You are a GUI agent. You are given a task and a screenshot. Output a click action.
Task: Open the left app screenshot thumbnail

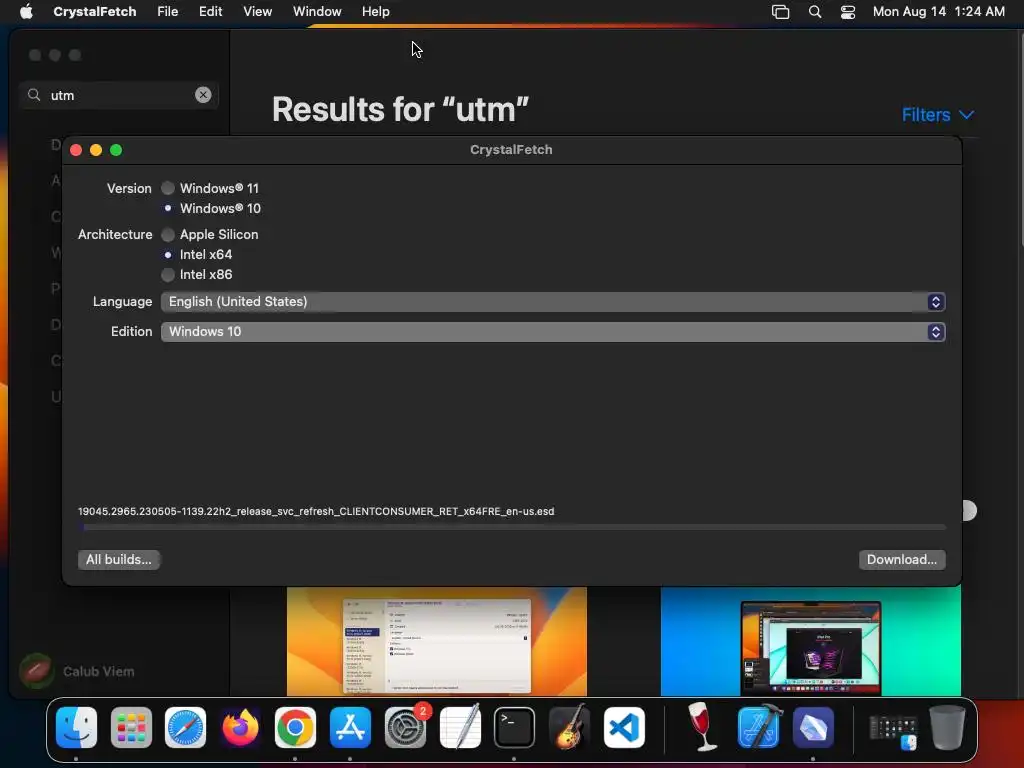coord(437,641)
